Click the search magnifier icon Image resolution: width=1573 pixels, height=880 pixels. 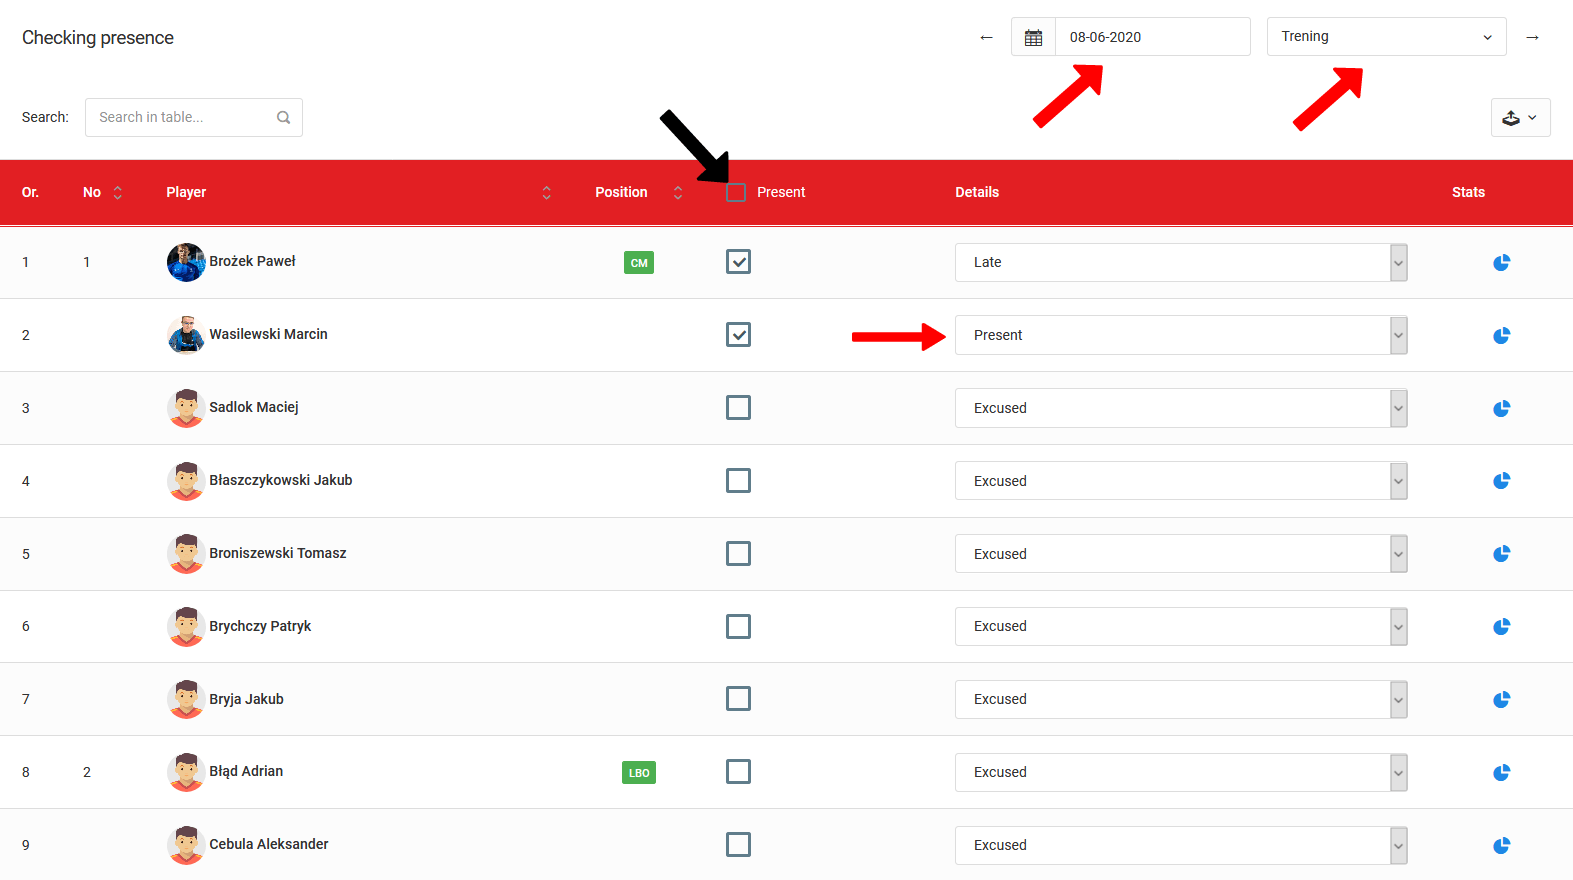click(x=284, y=118)
